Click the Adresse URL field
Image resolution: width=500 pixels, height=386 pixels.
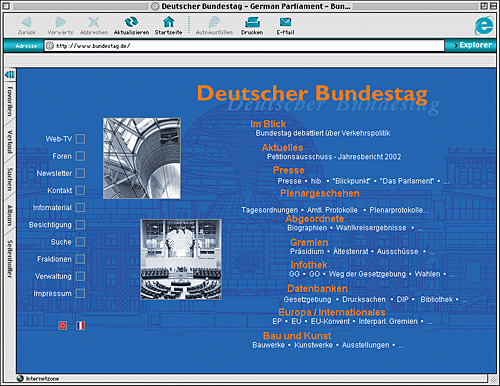click(x=244, y=46)
